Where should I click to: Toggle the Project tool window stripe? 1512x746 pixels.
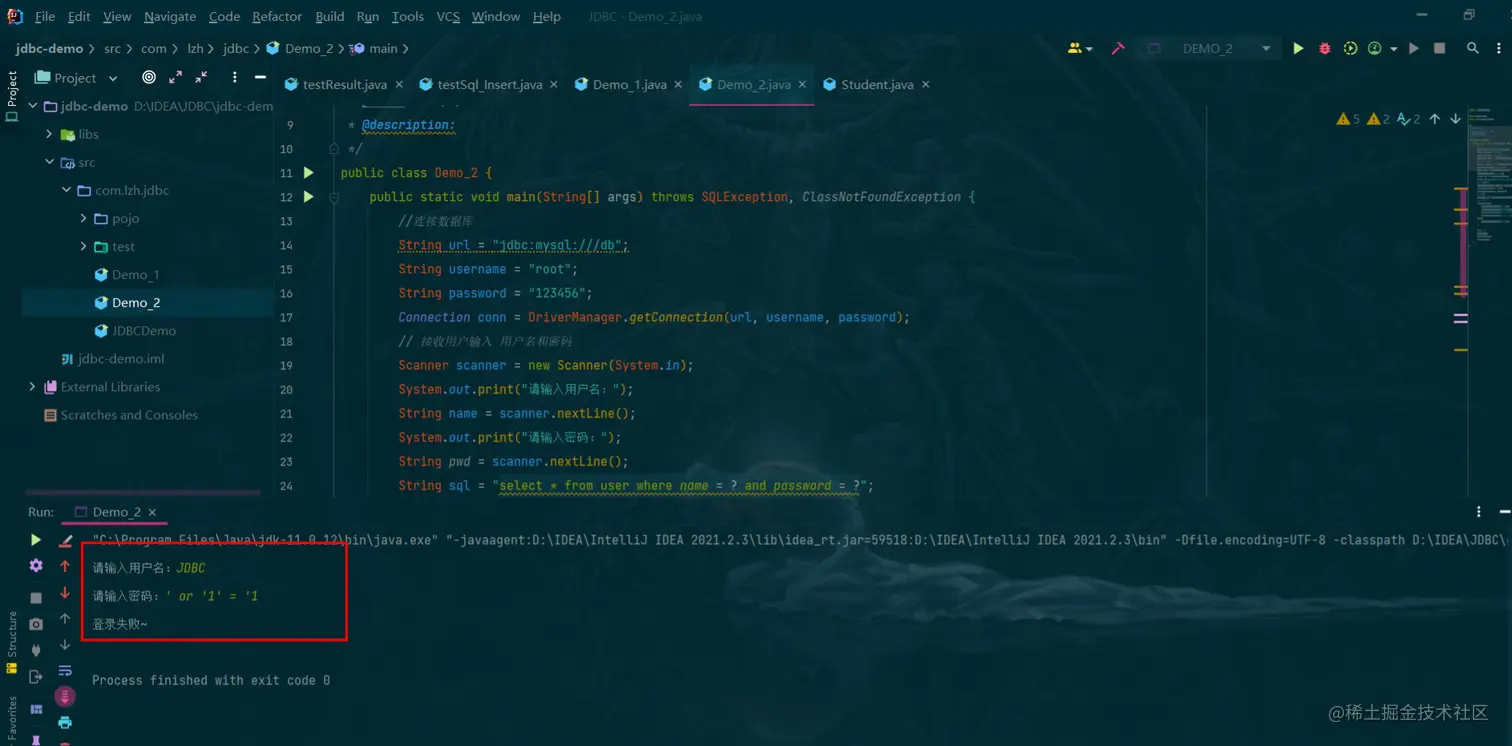tap(12, 96)
